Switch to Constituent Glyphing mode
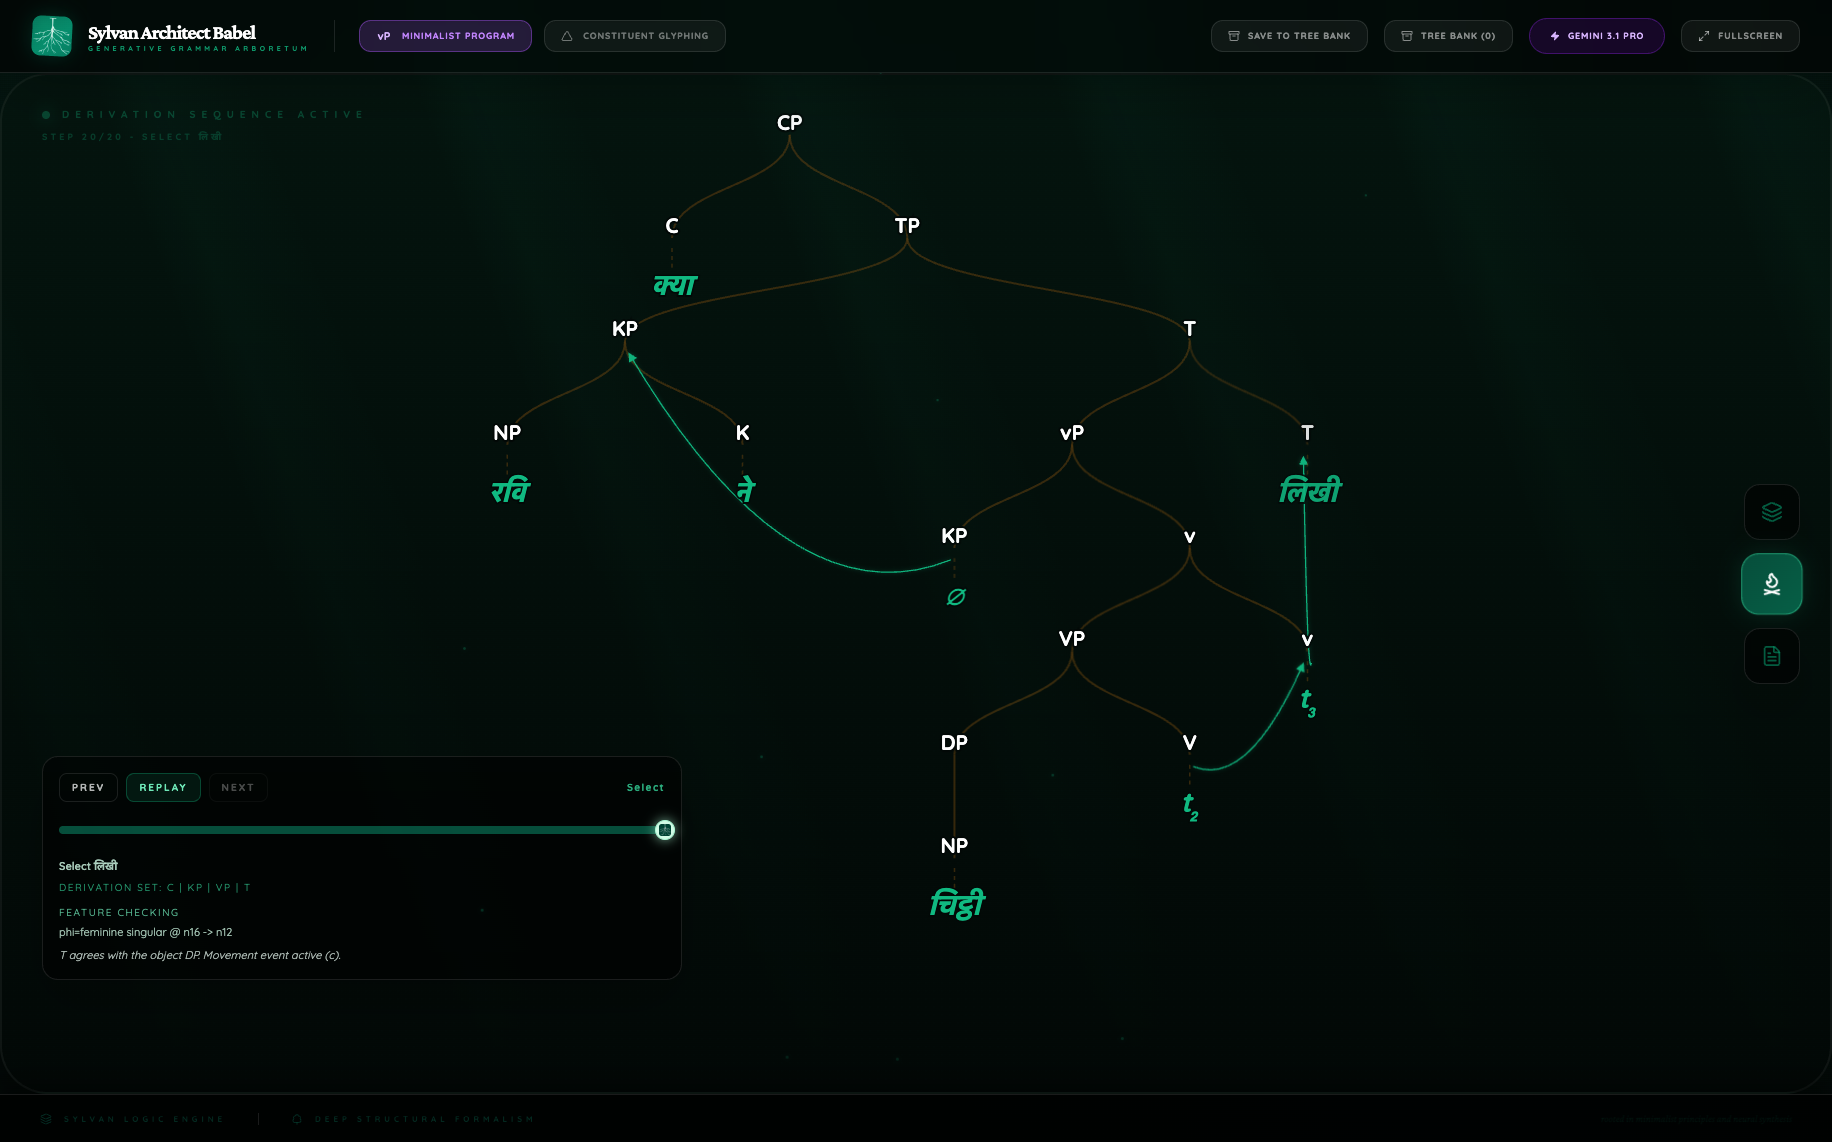The image size is (1832, 1142). pyautogui.click(x=634, y=36)
